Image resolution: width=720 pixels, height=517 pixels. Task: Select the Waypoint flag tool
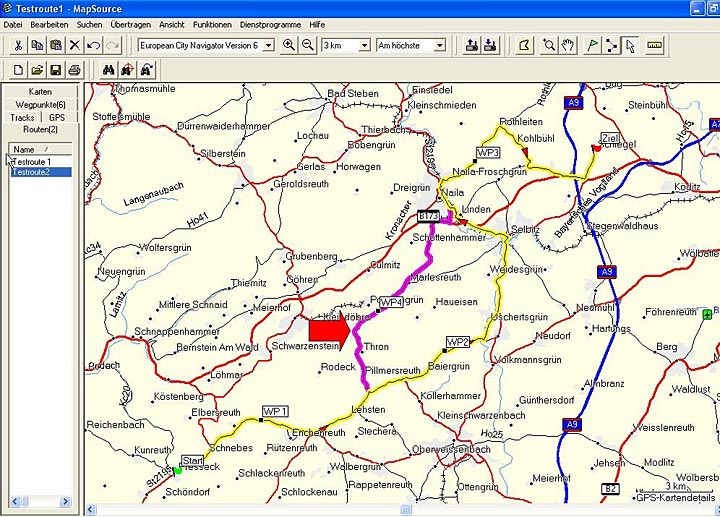(592, 46)
